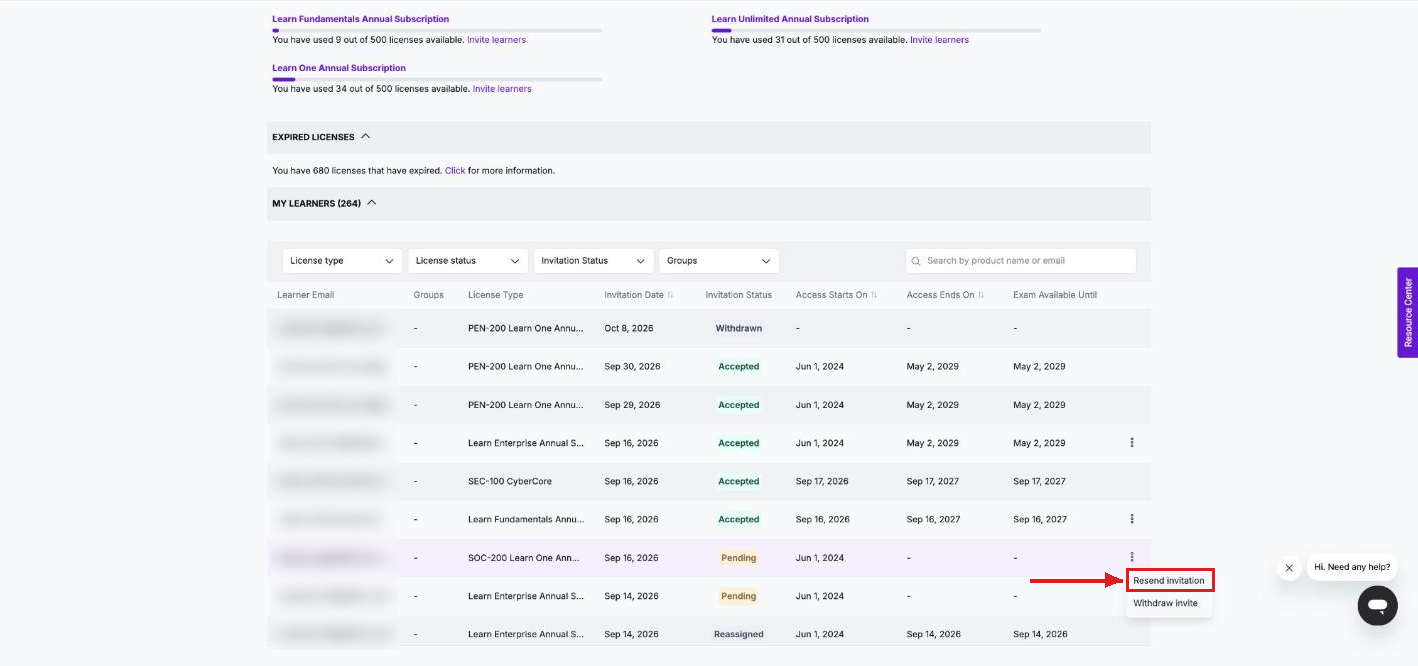Open Learn Unlimited Annual Subscription title link
The image size is (1418, 666).
coord(790,19)
